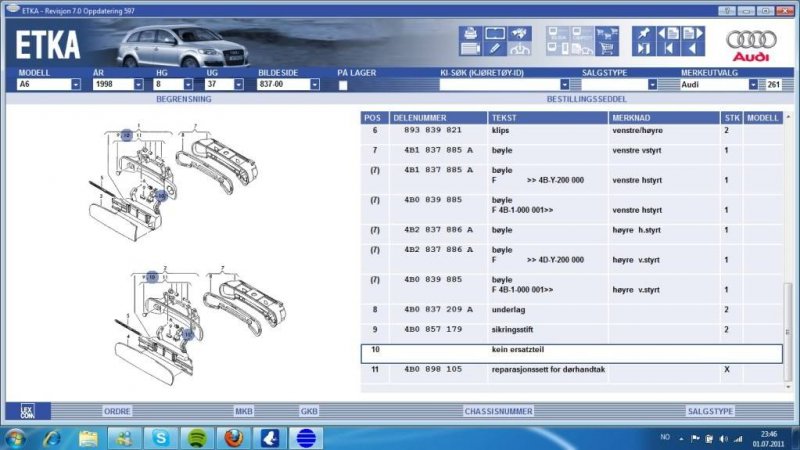
Task: Click the pencil edit icon
Action: (494, 49)
